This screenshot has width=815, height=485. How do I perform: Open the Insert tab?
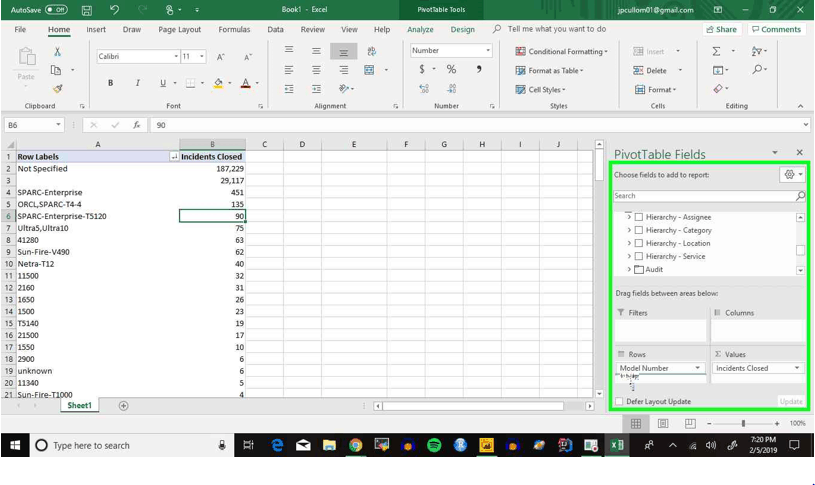(96, 30)
